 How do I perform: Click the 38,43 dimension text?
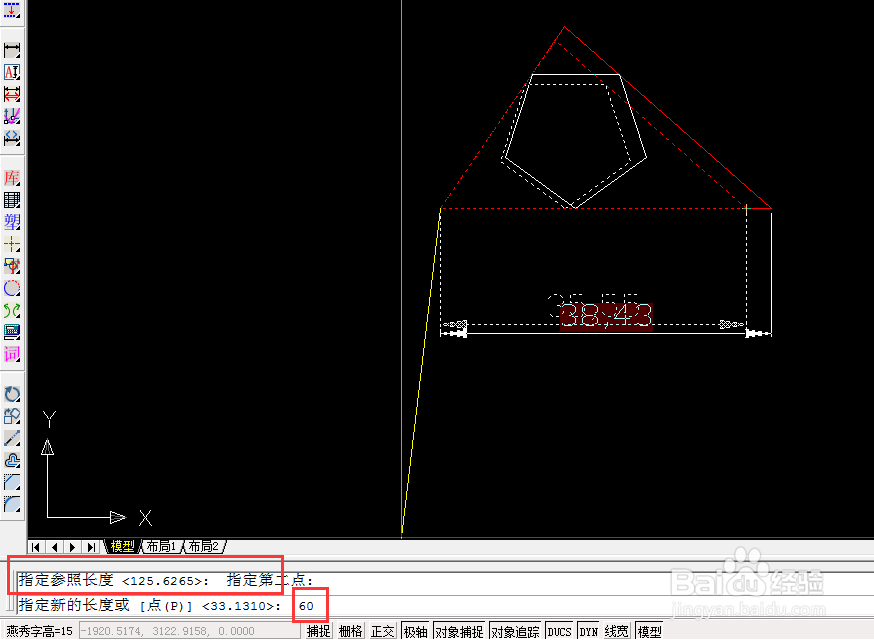tap(606, 316)
